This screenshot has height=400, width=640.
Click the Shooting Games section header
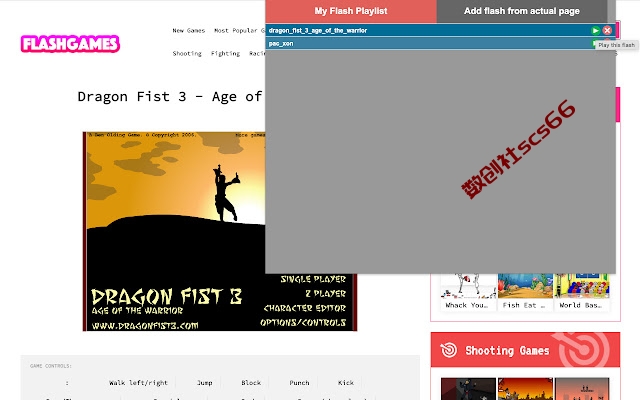tap(525, 350)
